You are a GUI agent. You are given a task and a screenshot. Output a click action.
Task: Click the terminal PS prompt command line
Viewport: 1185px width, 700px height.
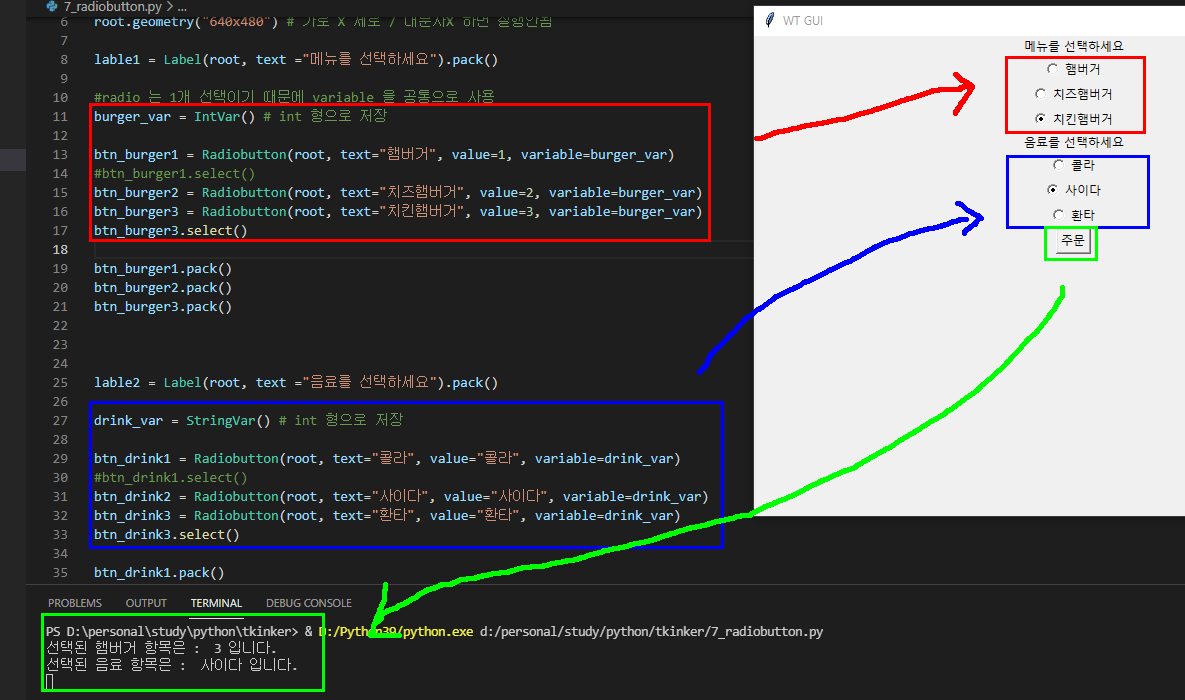coord(435,631)
